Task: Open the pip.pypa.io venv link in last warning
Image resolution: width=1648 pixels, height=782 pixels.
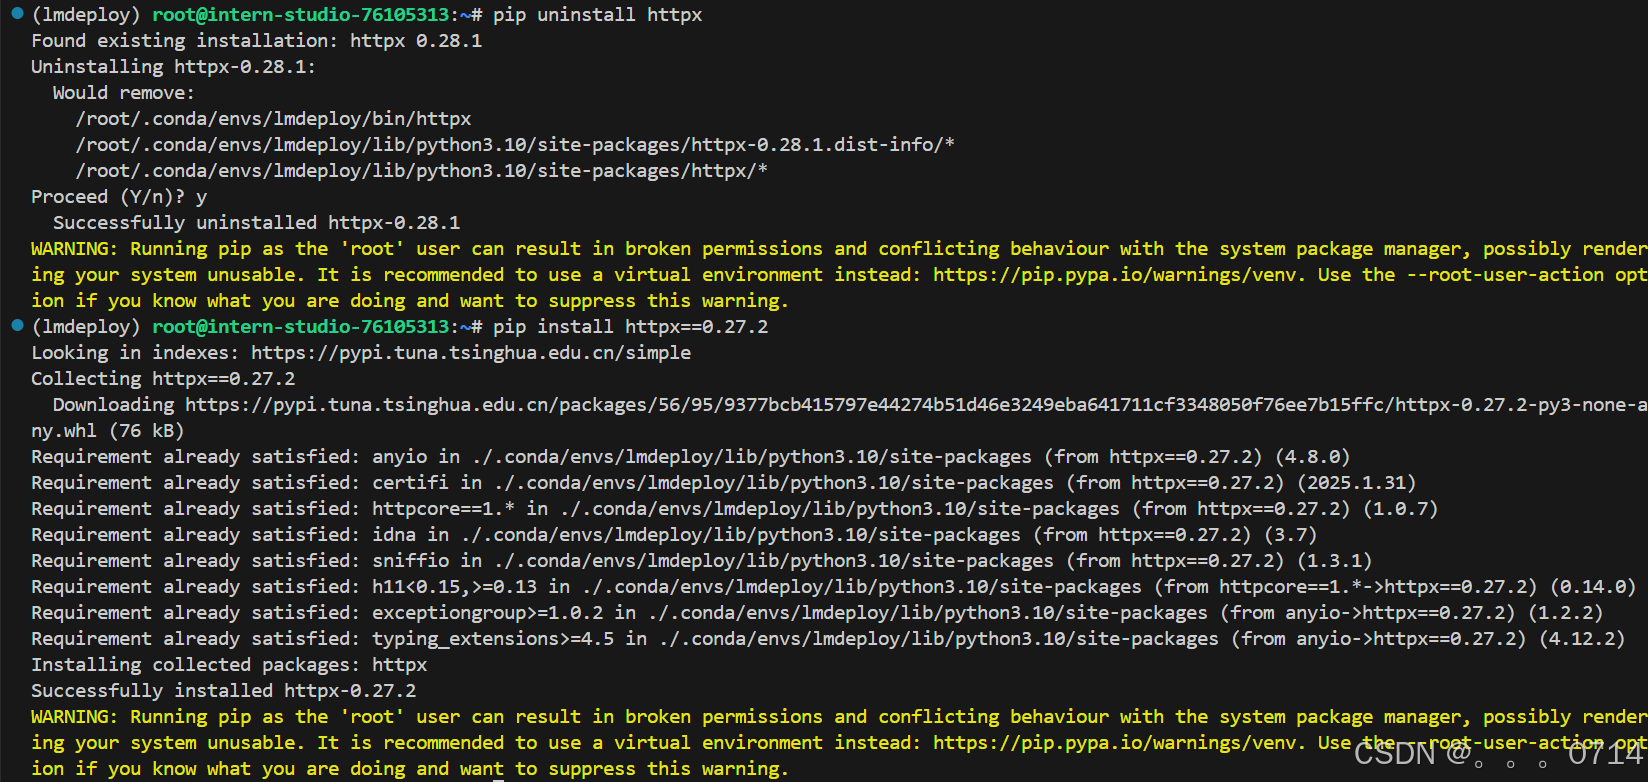Action: click(x=1118, y=742)
